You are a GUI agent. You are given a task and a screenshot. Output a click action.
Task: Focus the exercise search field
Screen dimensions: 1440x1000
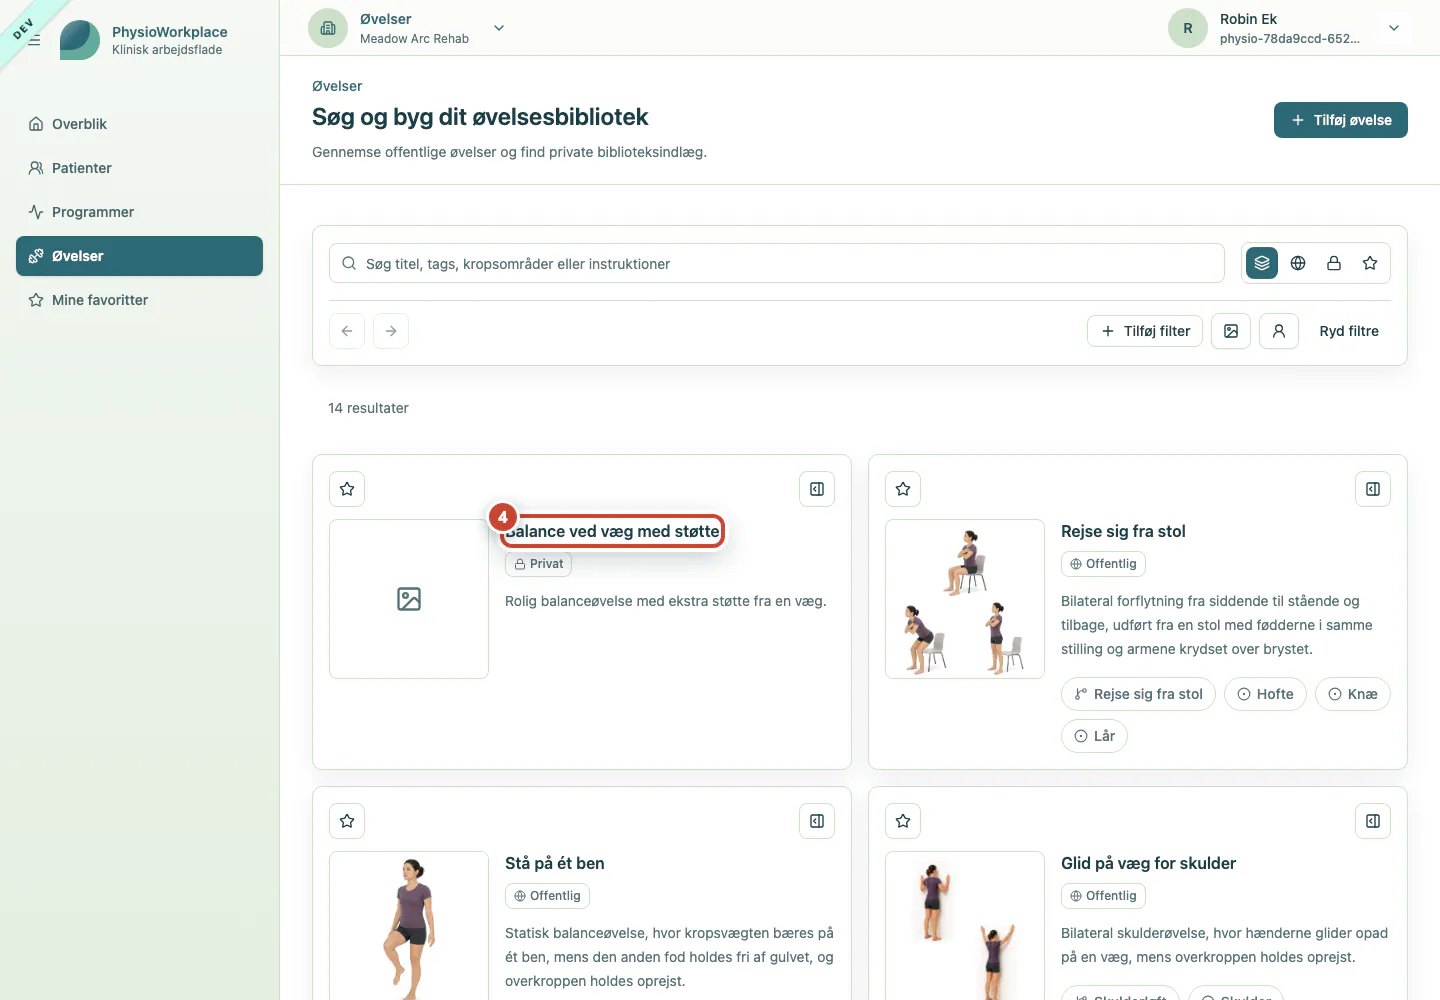pos(777,263)
